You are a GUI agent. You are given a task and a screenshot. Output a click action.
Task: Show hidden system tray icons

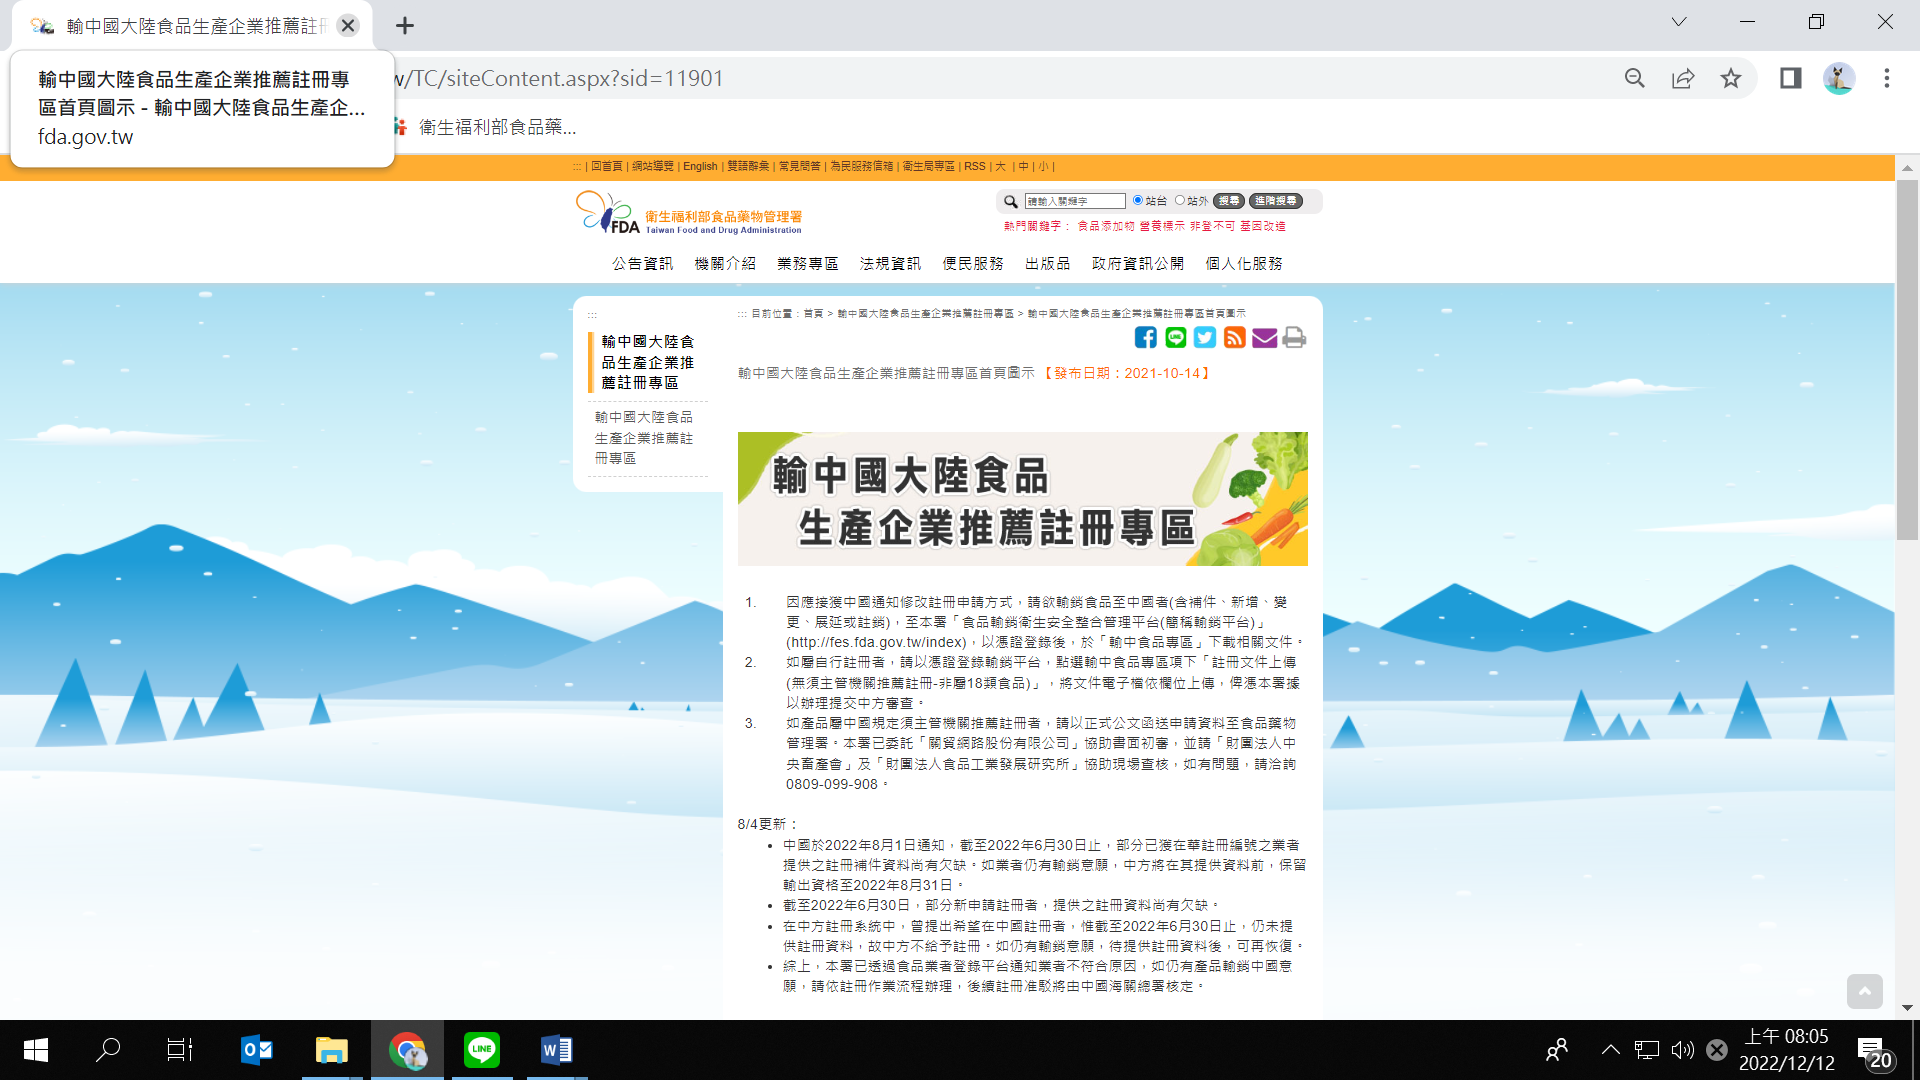pyautogui.click(x=1610, y=1050)
